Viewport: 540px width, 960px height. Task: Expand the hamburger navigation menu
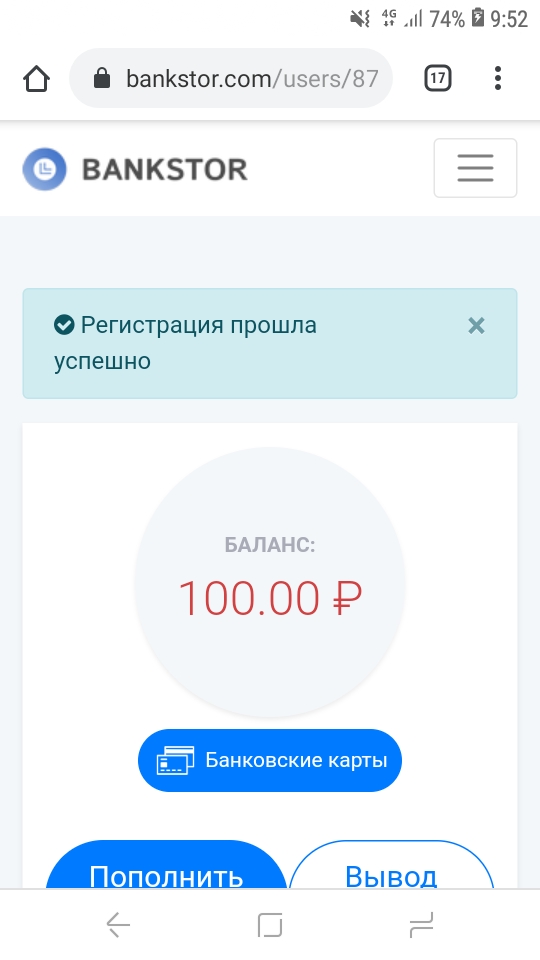tap(475, 168)
